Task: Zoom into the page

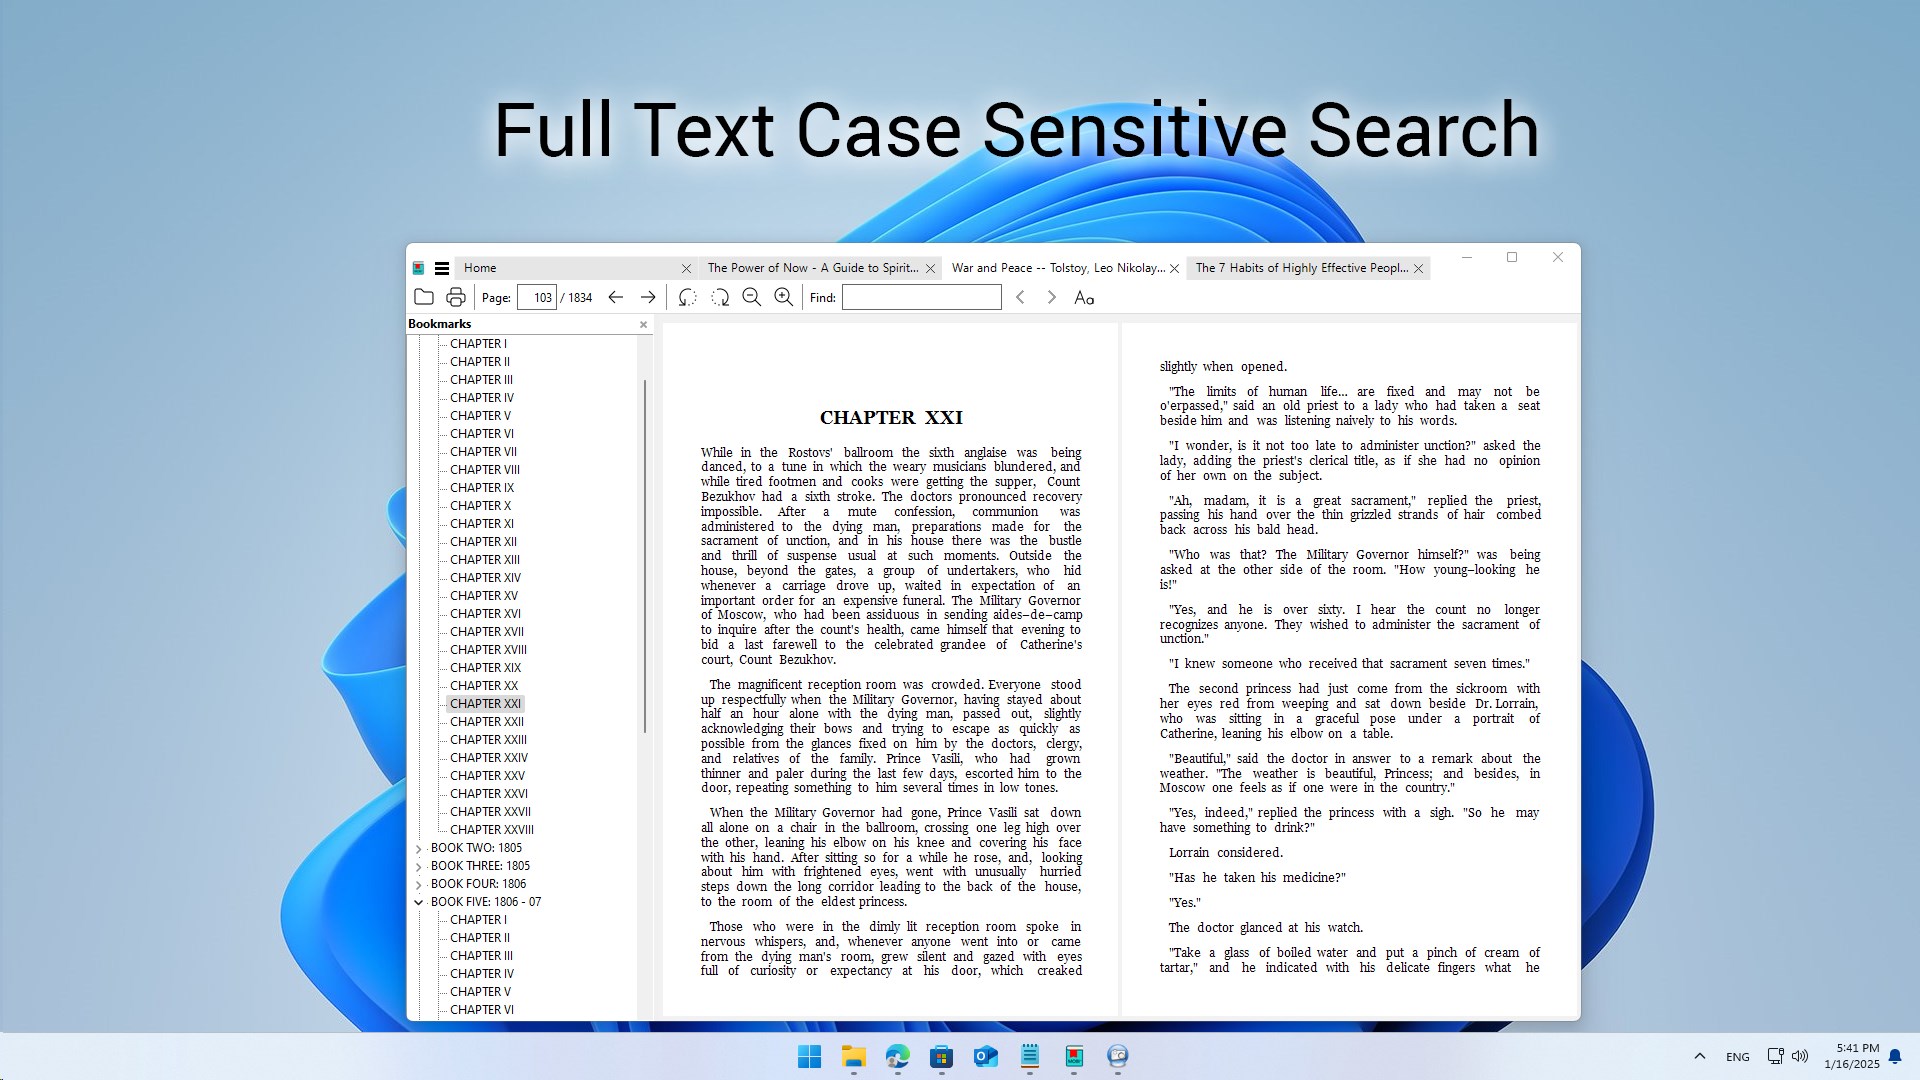Action: (784, 297)
